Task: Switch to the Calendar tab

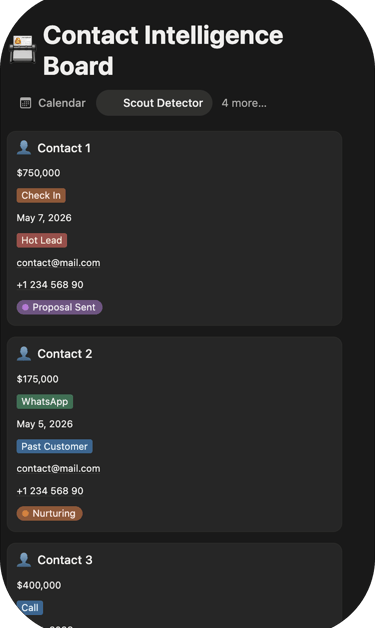Action: click(x=53, y=103)
